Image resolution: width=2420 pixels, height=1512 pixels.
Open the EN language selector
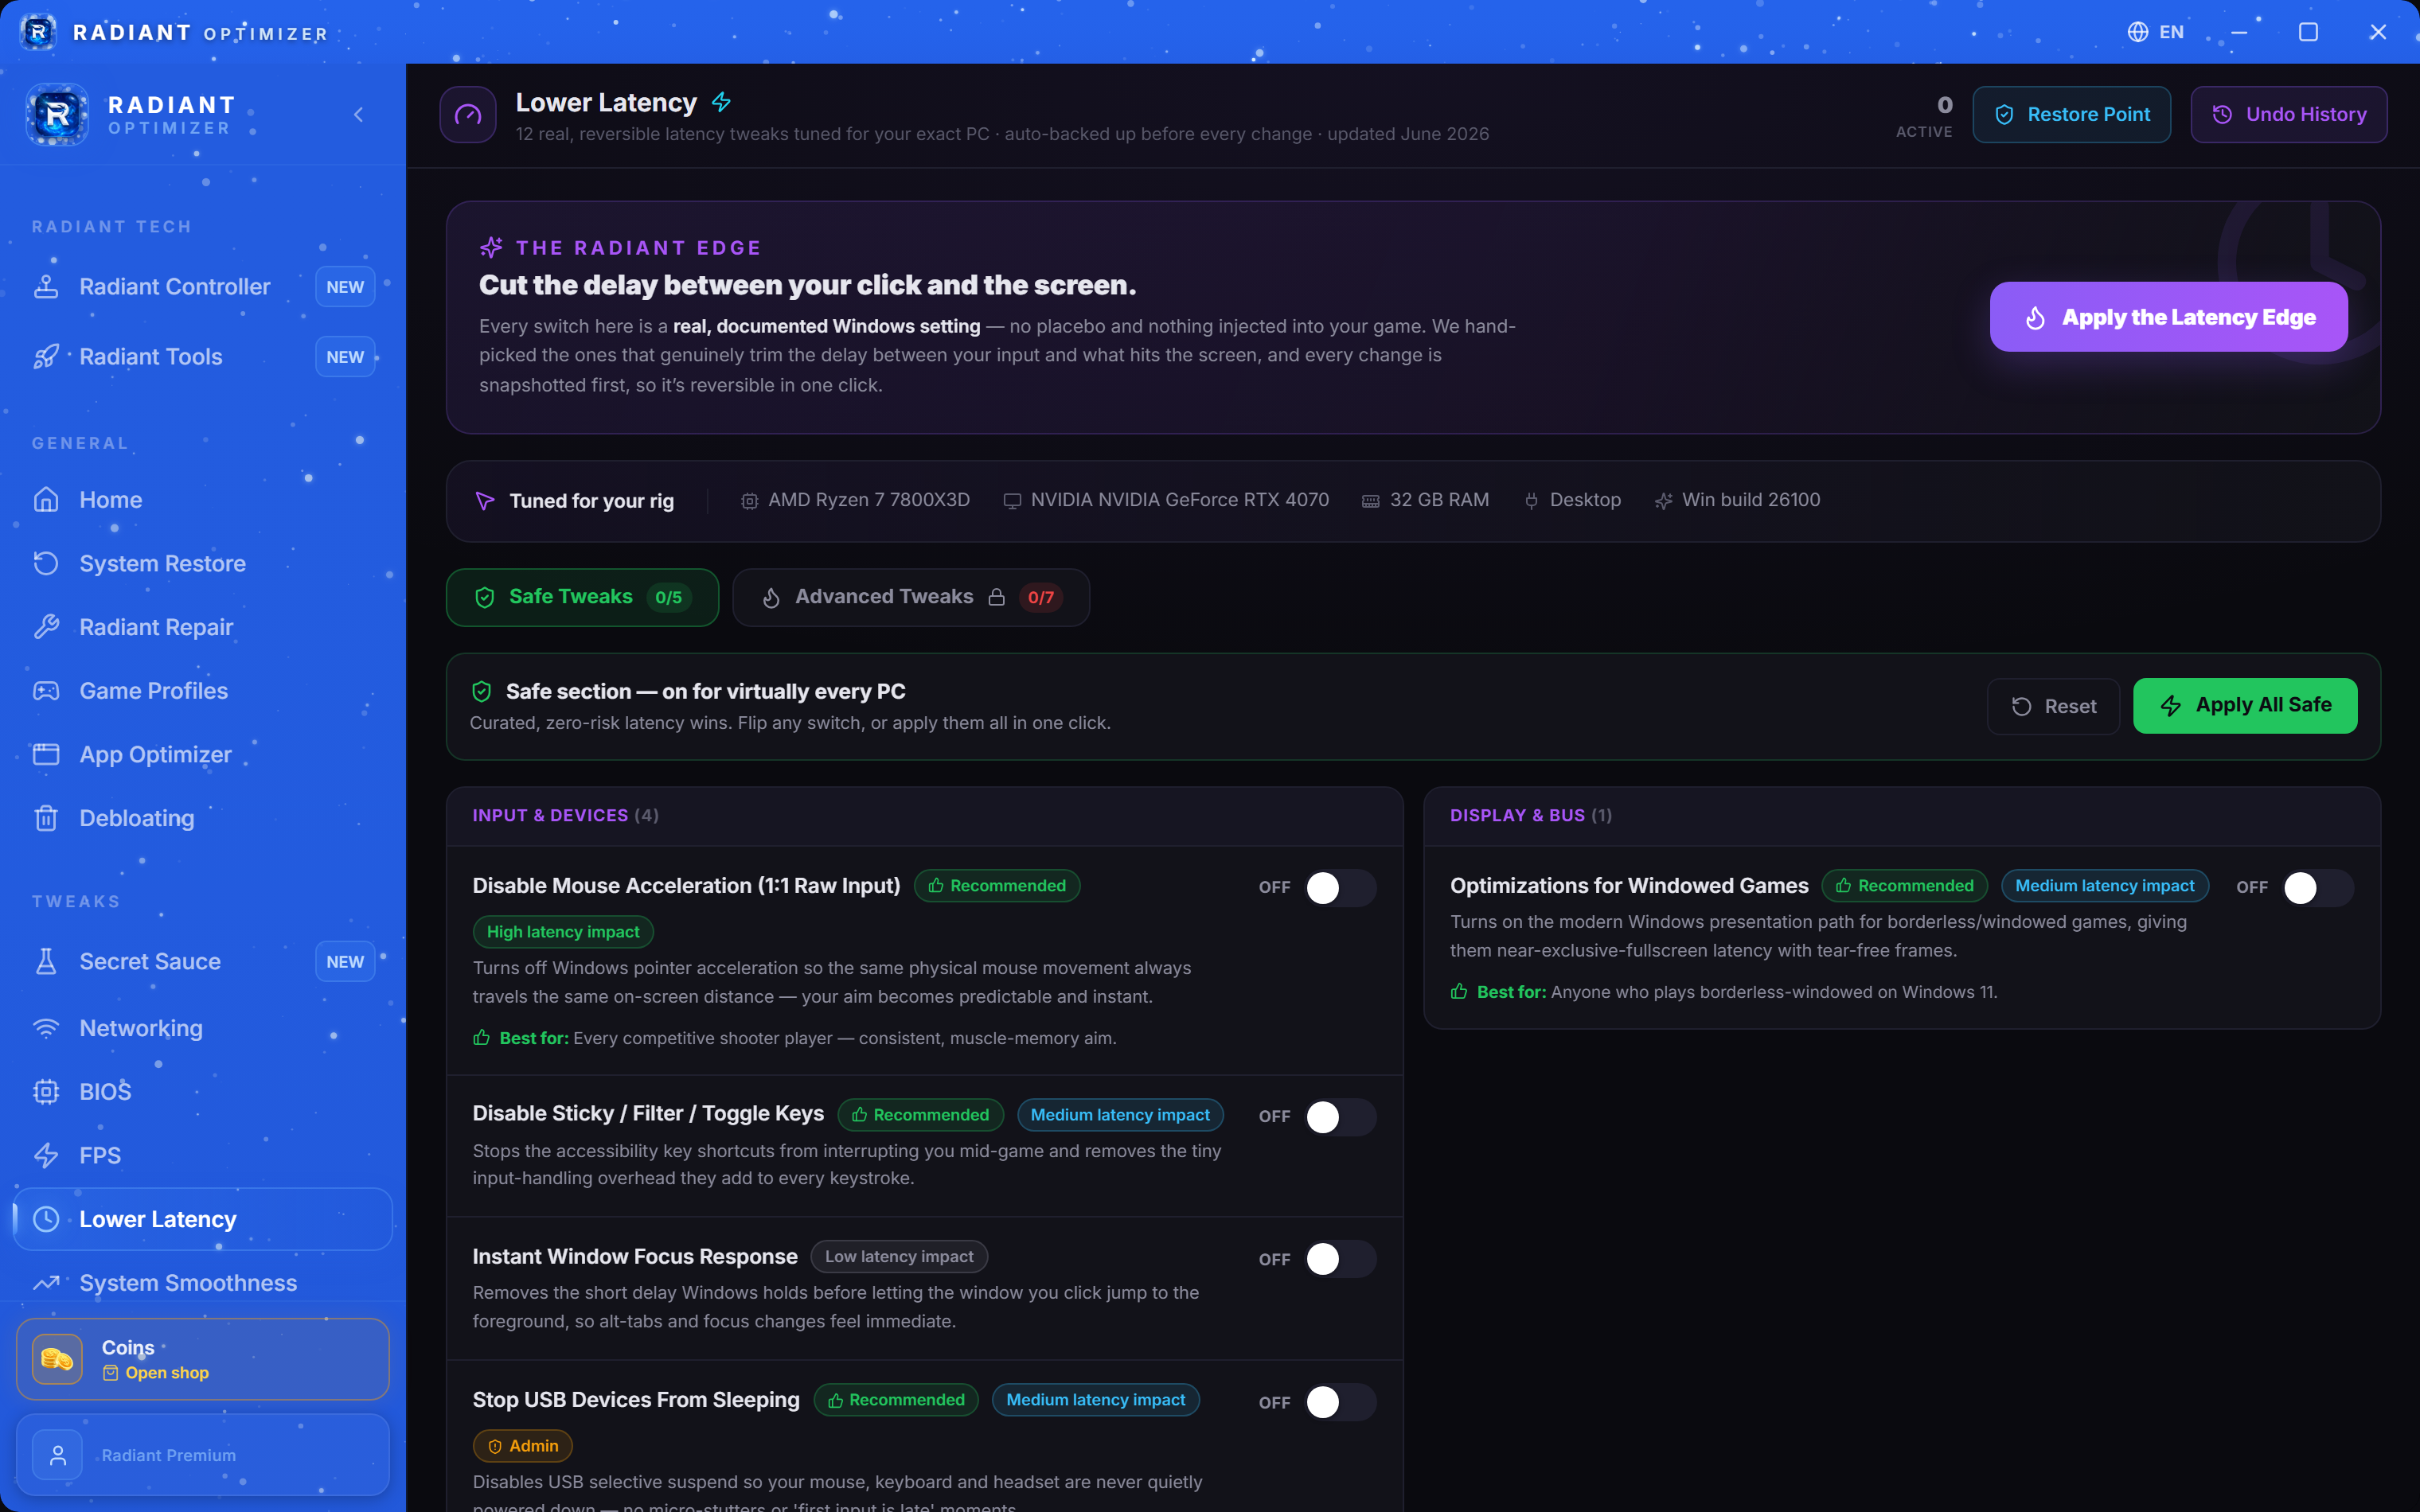[2156, 32]
